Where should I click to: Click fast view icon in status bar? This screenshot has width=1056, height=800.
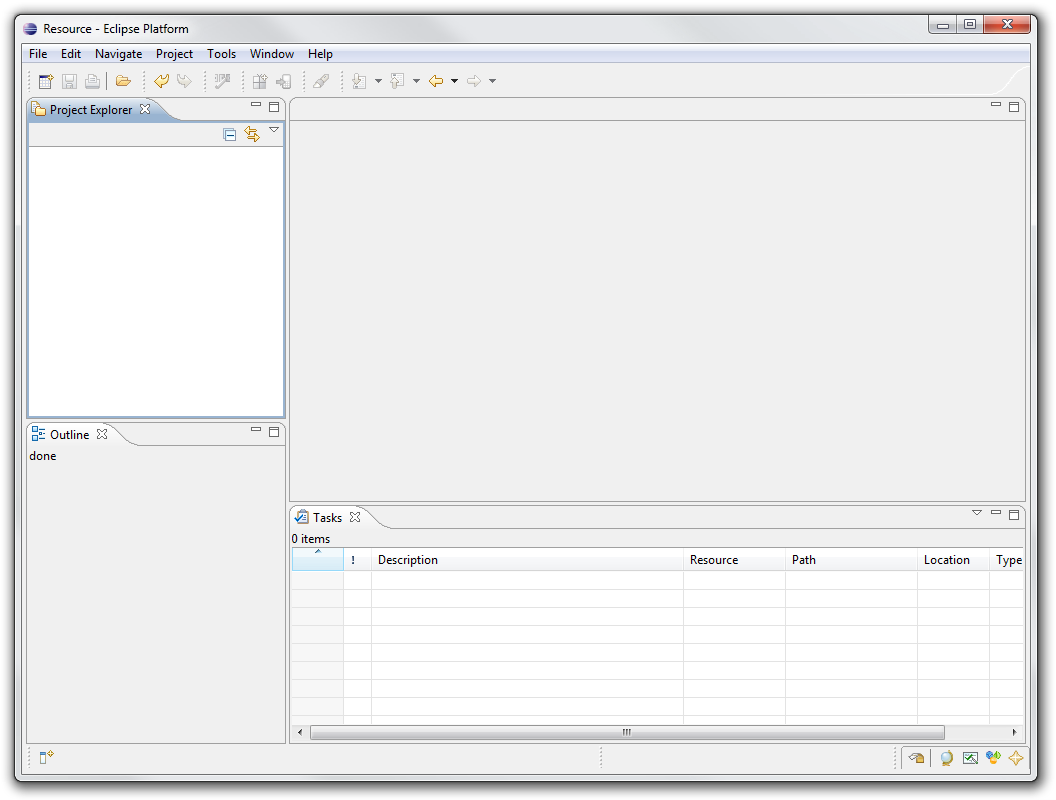[46, 758]
